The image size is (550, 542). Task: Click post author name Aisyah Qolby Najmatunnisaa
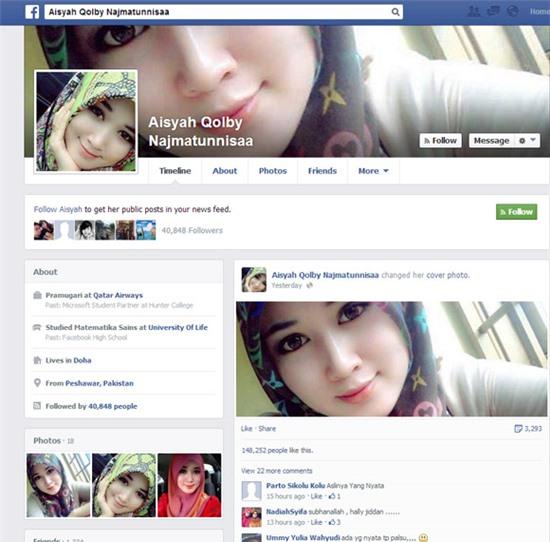pyautogui.click(x=325, y=275)
